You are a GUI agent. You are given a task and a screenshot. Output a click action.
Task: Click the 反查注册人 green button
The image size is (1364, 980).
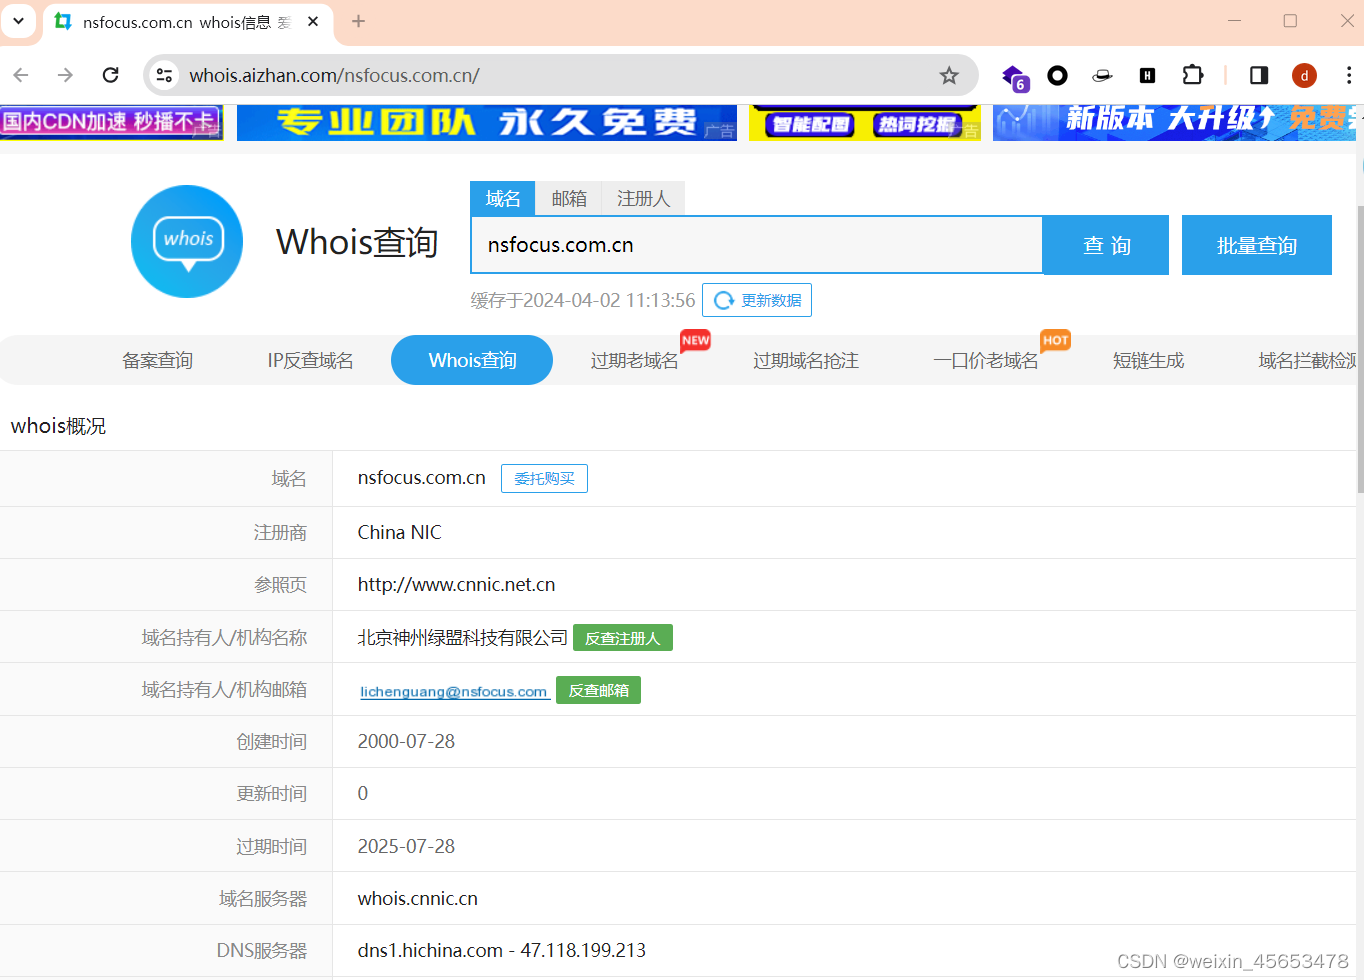pyautogui.click(x=622, y=638)
